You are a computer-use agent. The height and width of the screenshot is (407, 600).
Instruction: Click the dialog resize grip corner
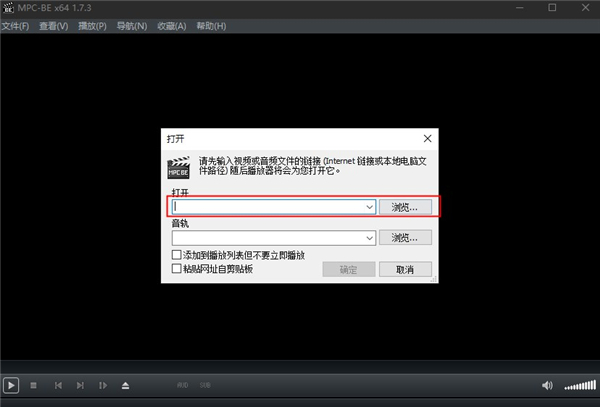click(434, 279)
